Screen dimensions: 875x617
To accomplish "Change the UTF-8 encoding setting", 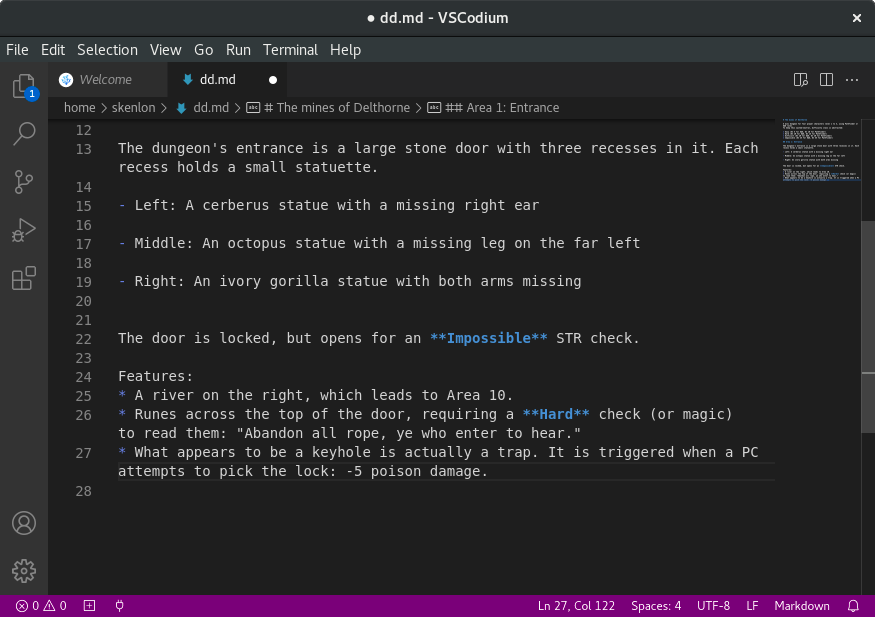I will [713, 605].
